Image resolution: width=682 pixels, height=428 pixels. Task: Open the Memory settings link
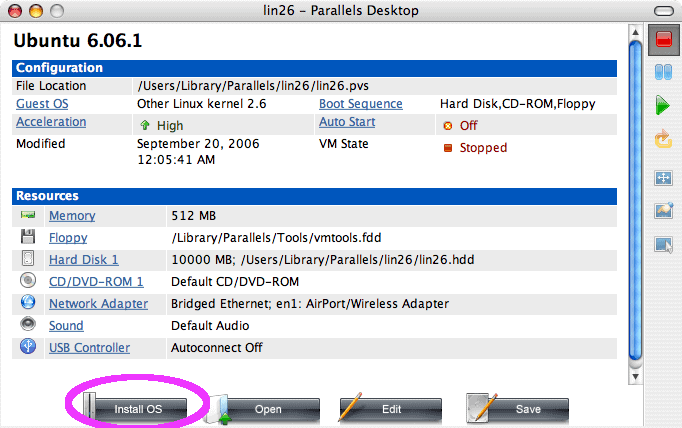tap(72, 216)
